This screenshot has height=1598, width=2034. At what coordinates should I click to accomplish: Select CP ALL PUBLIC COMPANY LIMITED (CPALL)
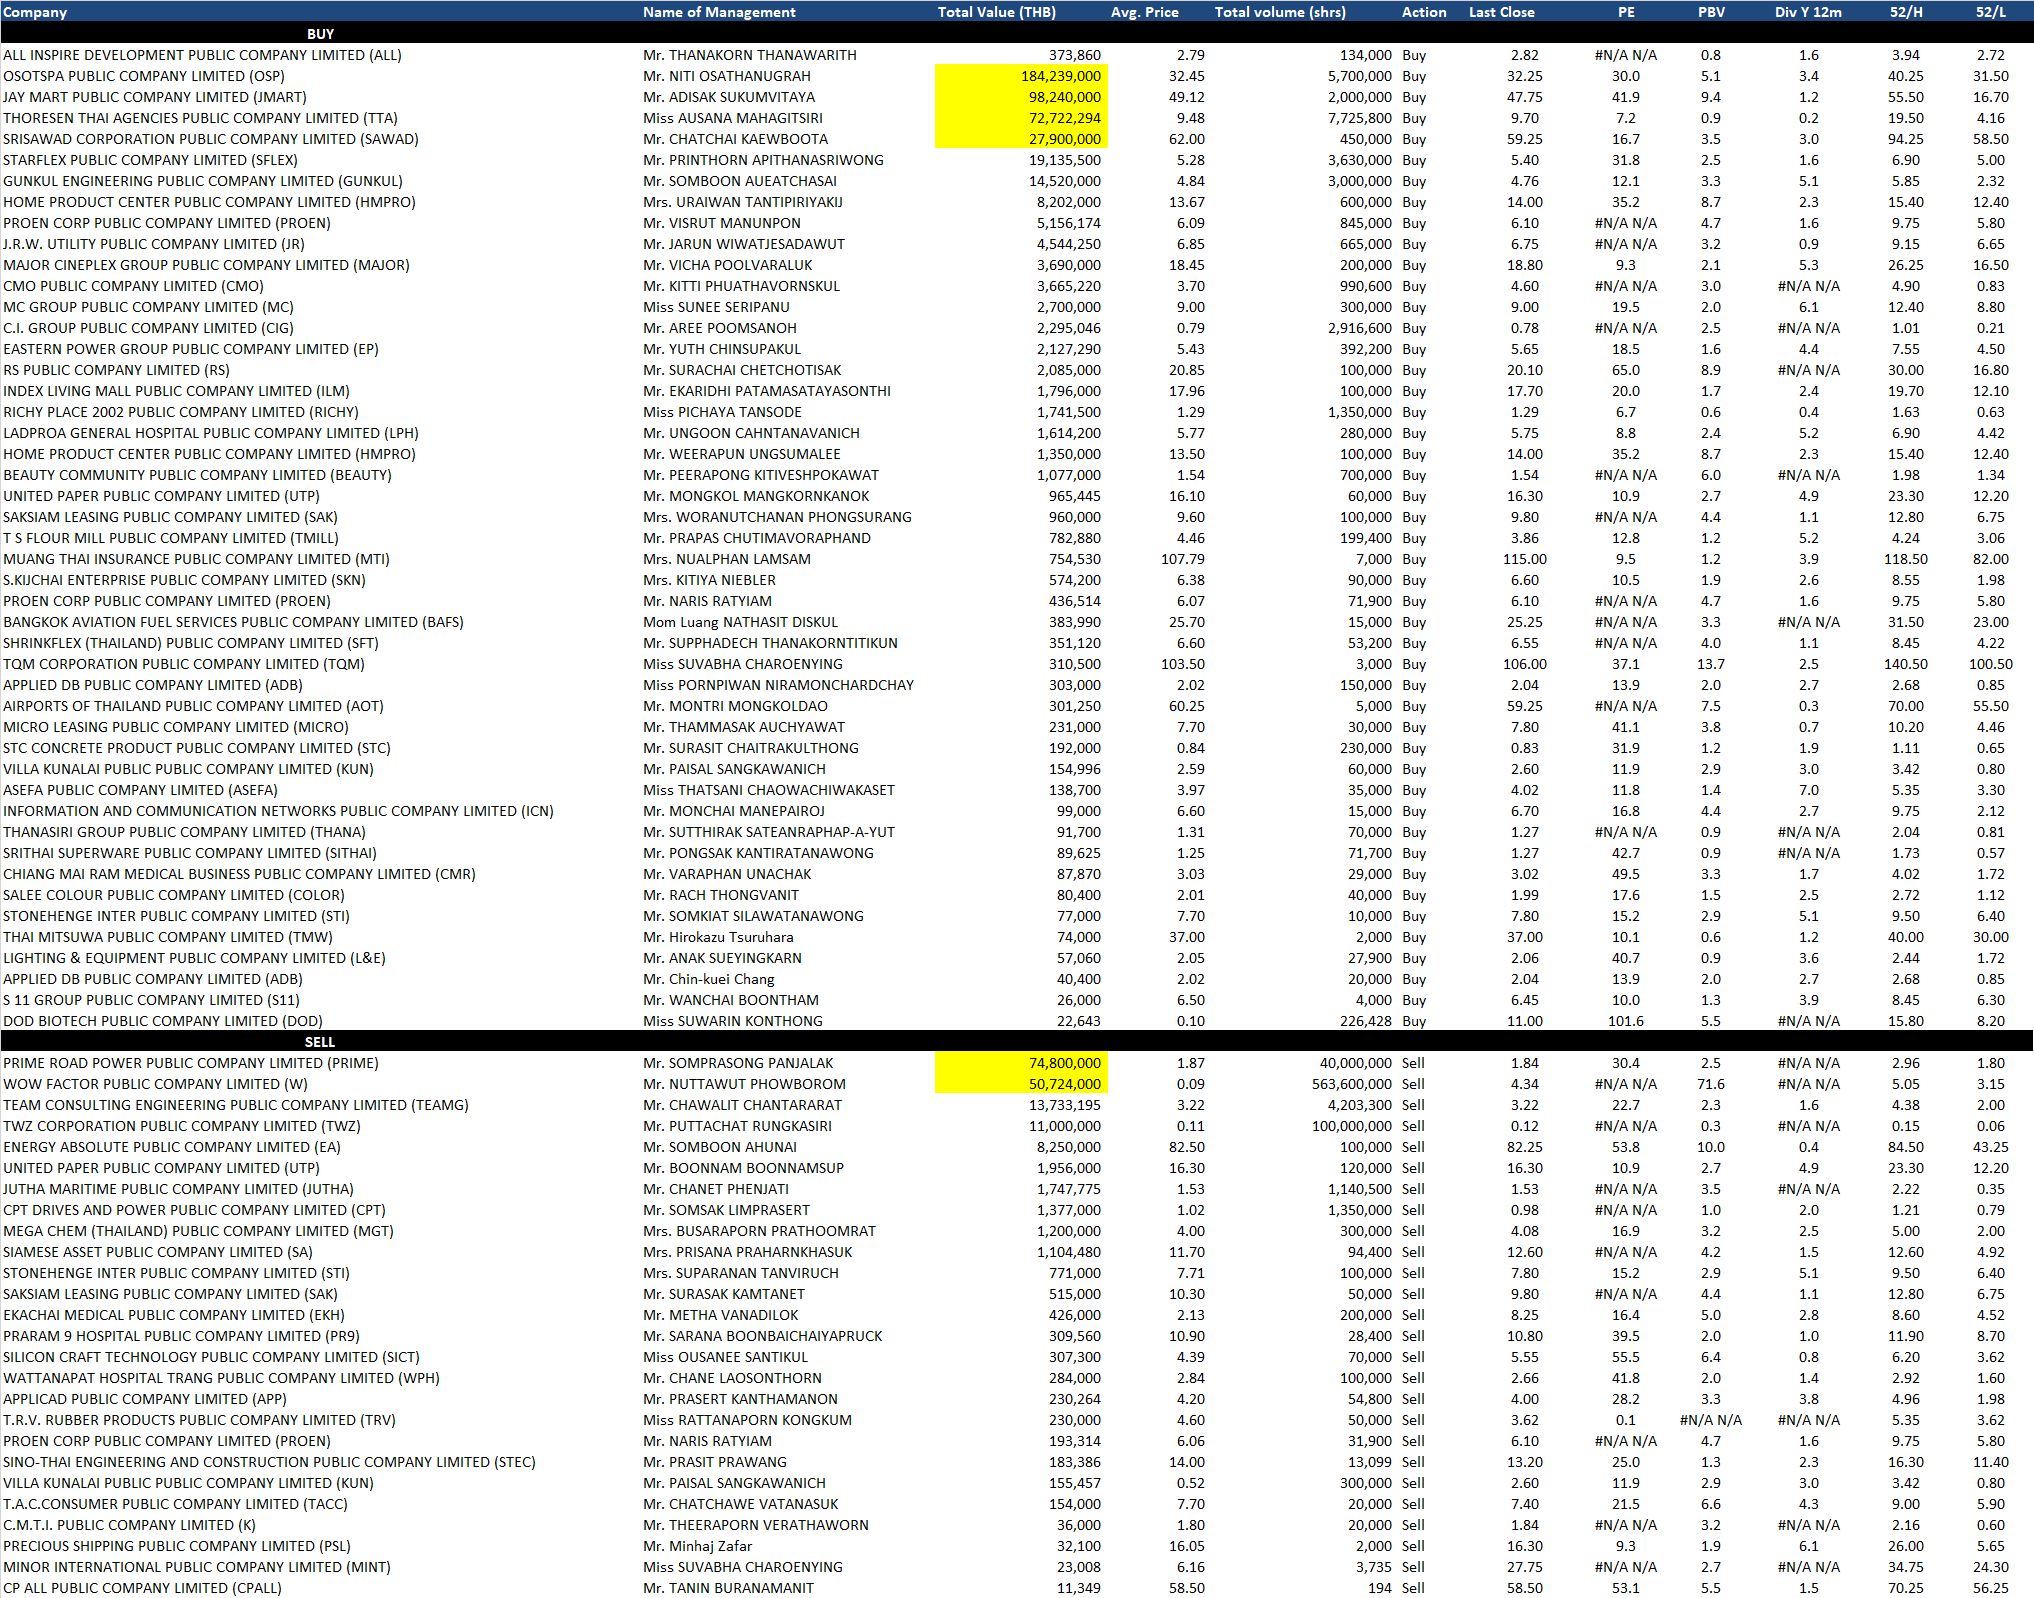click(142, 1588)
